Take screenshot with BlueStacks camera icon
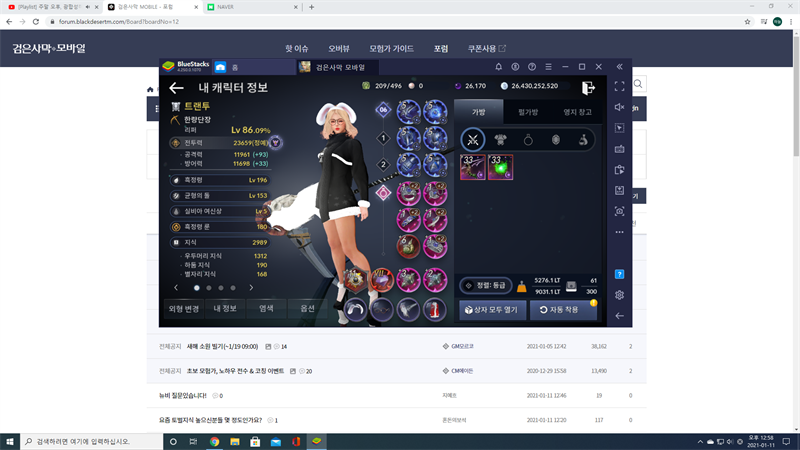Screen dimensions: 800x450 [620, 211]
